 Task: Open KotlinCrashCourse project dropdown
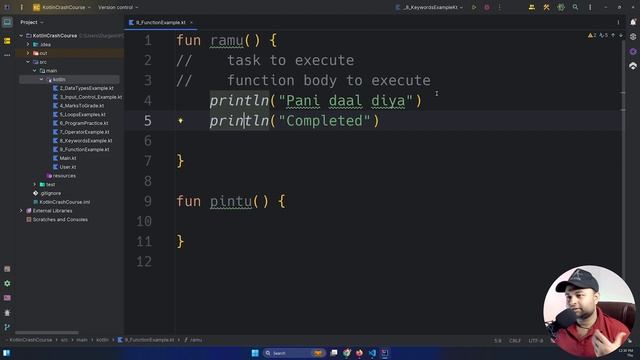[x=62, y=7]
